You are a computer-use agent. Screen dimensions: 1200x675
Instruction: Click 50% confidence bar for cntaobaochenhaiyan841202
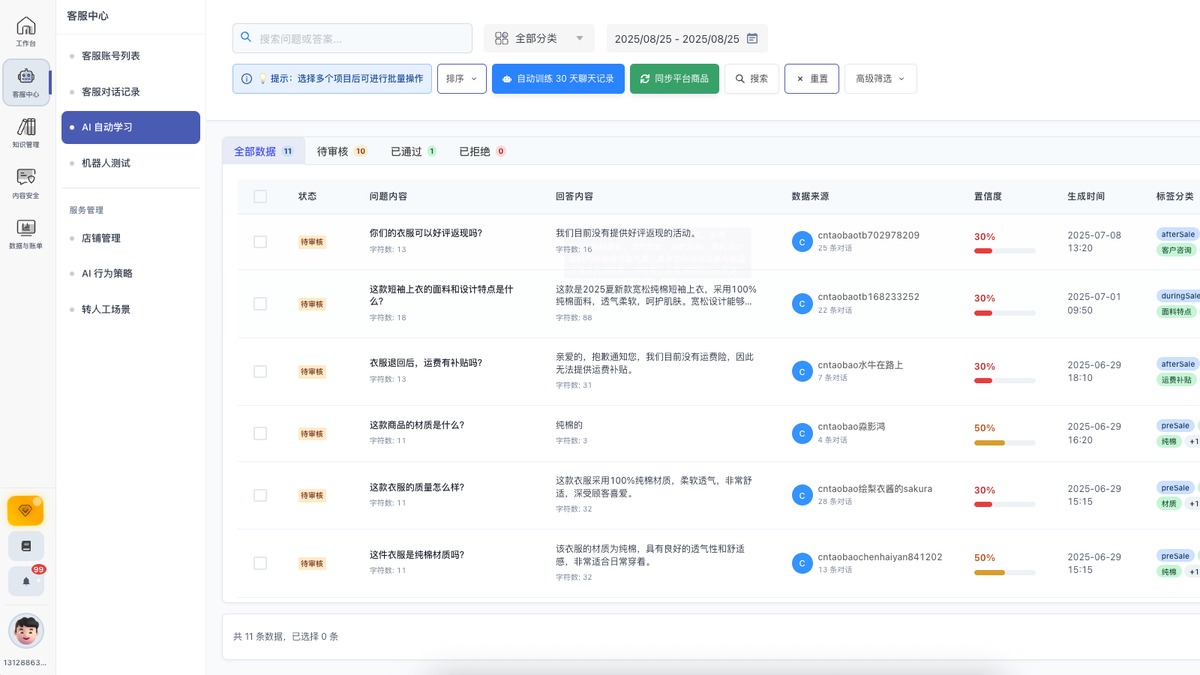(1005, 573)
